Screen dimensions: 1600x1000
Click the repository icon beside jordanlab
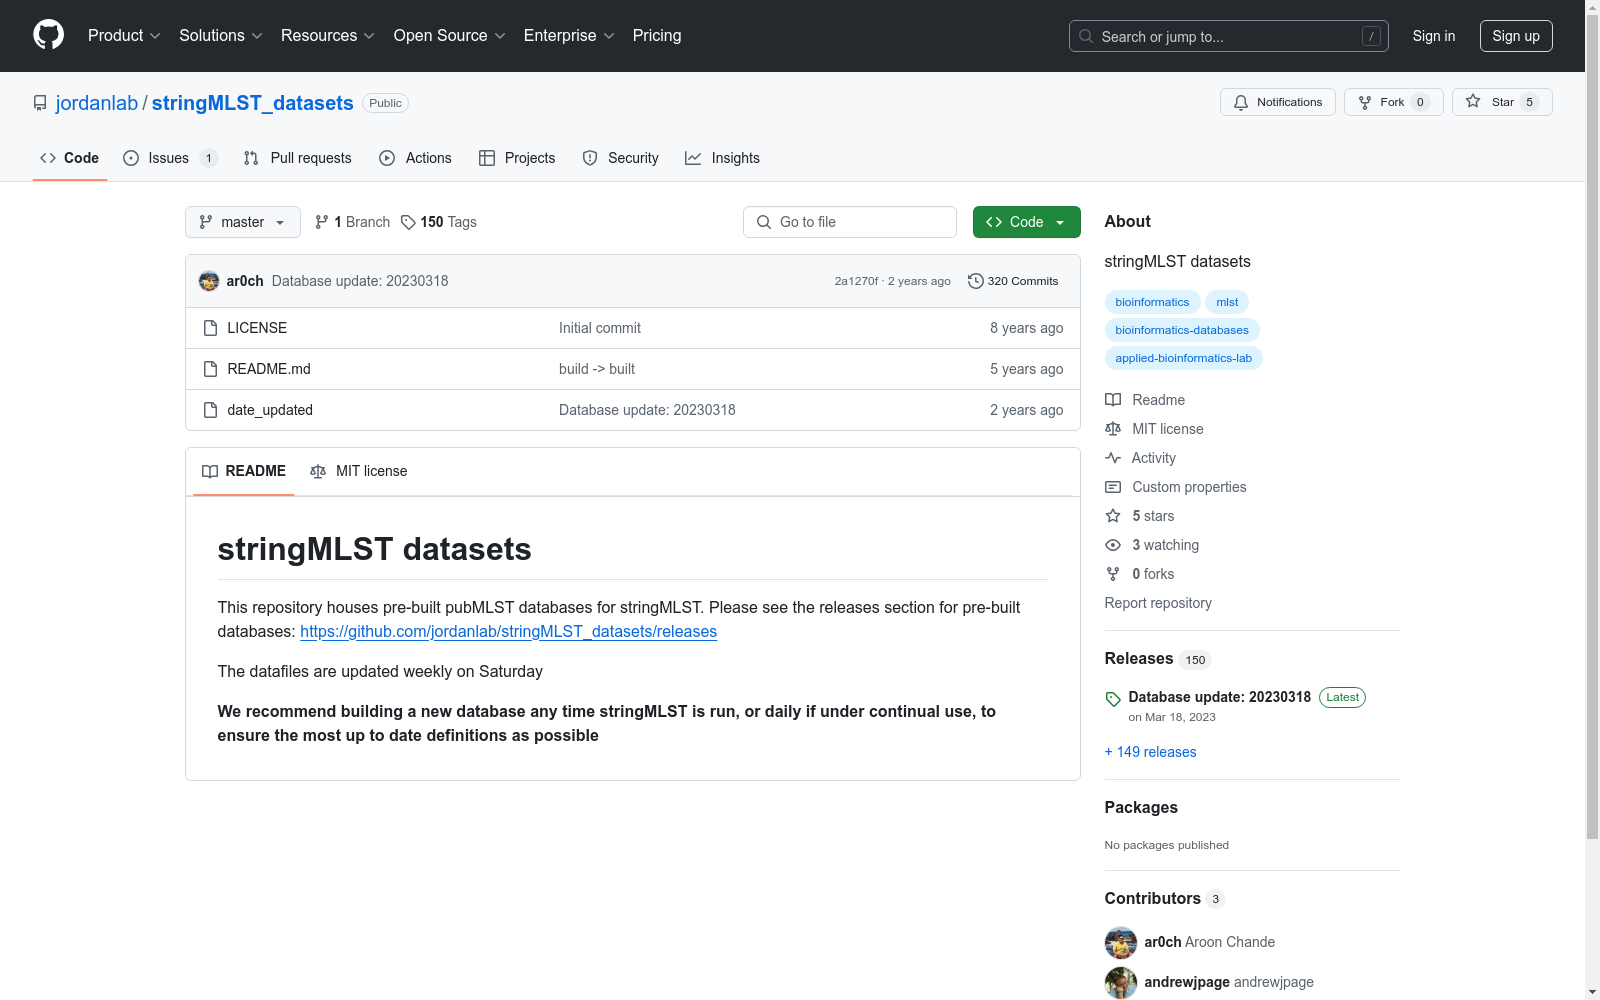(x=40, y=103)
